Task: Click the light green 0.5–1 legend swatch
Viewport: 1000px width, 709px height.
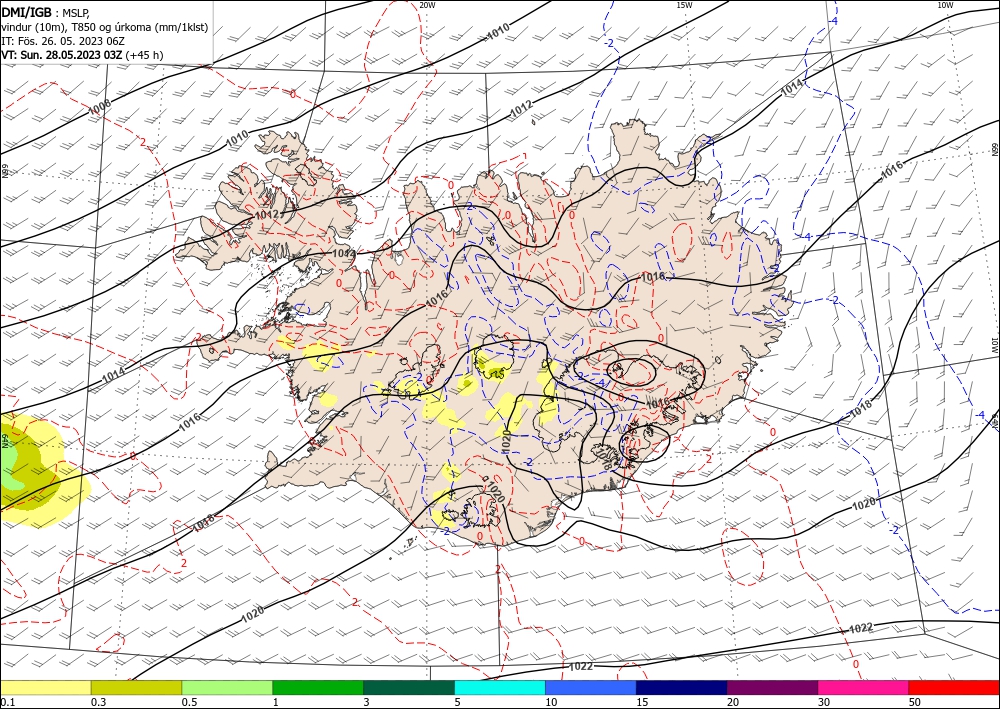Action: click(227, 687)
